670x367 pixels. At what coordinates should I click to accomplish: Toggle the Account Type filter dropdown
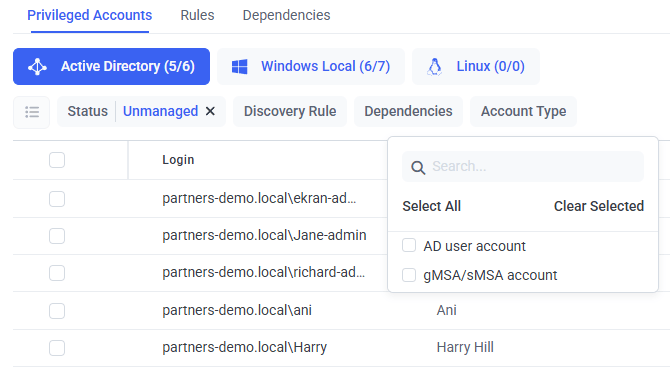coord(523,112)
